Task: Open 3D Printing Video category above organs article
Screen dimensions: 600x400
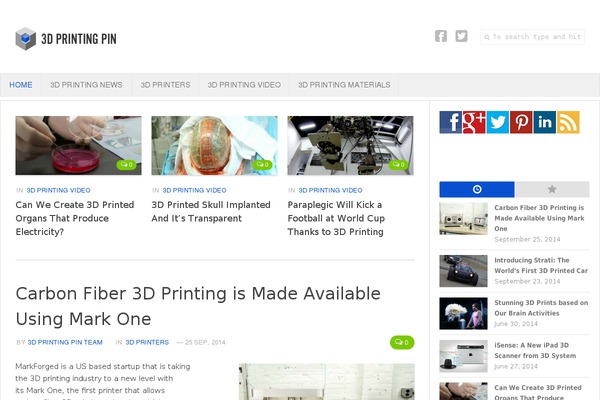Action: tap(59, 190)
